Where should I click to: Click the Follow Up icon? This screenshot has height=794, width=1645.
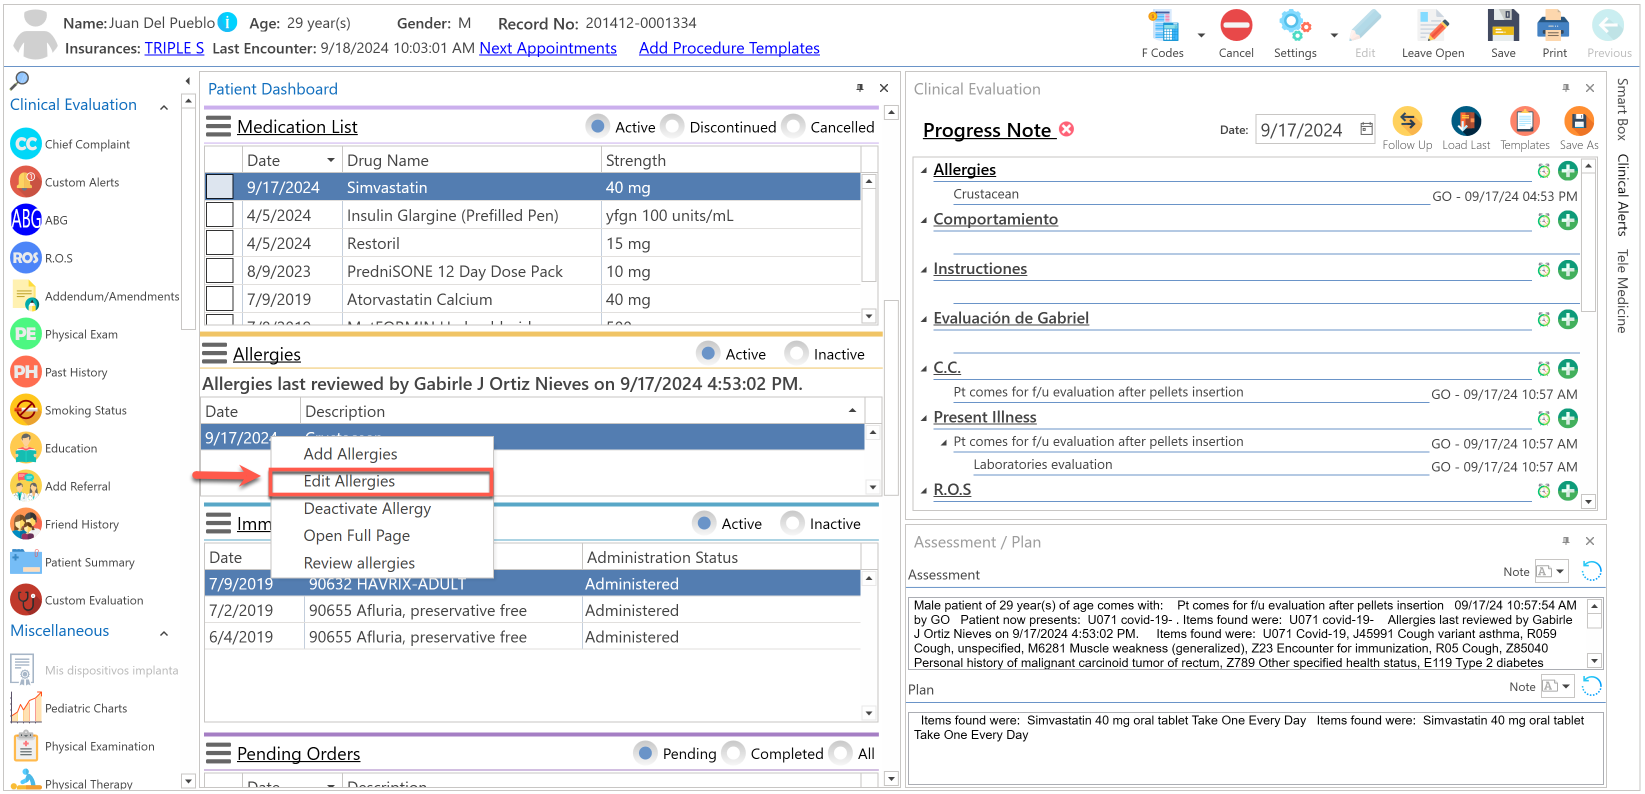(x=1407, y=121)
